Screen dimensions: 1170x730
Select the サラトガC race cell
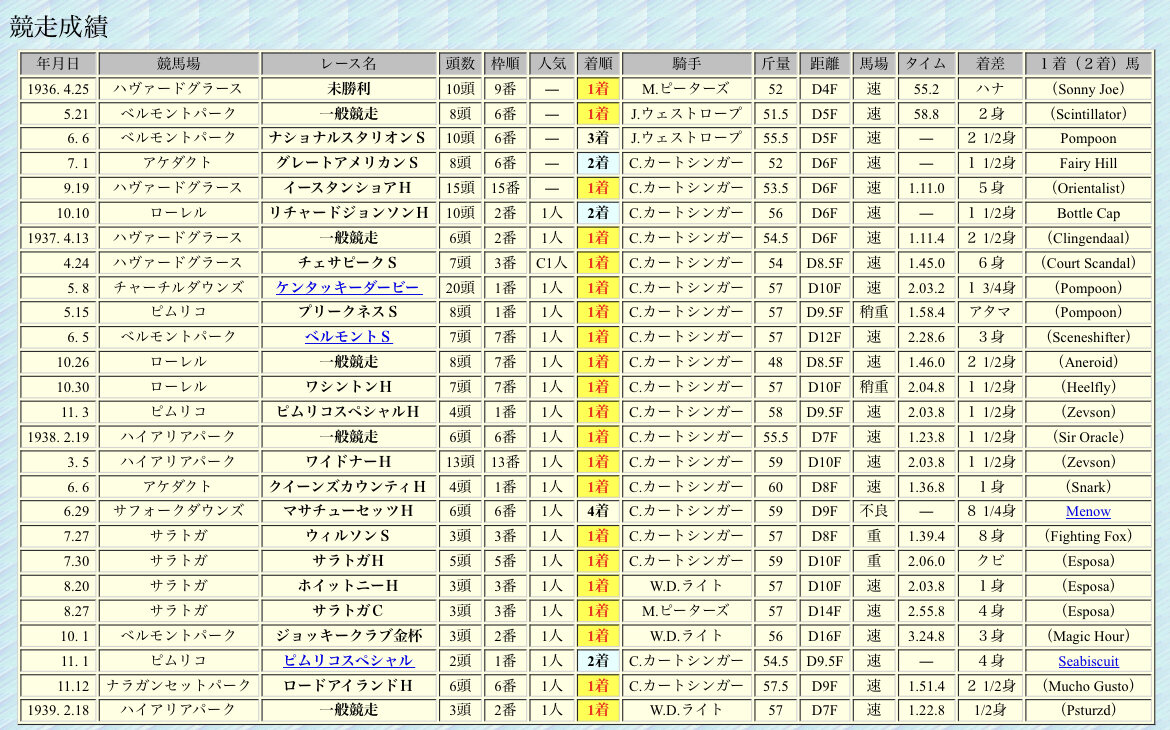coord(348,611)
